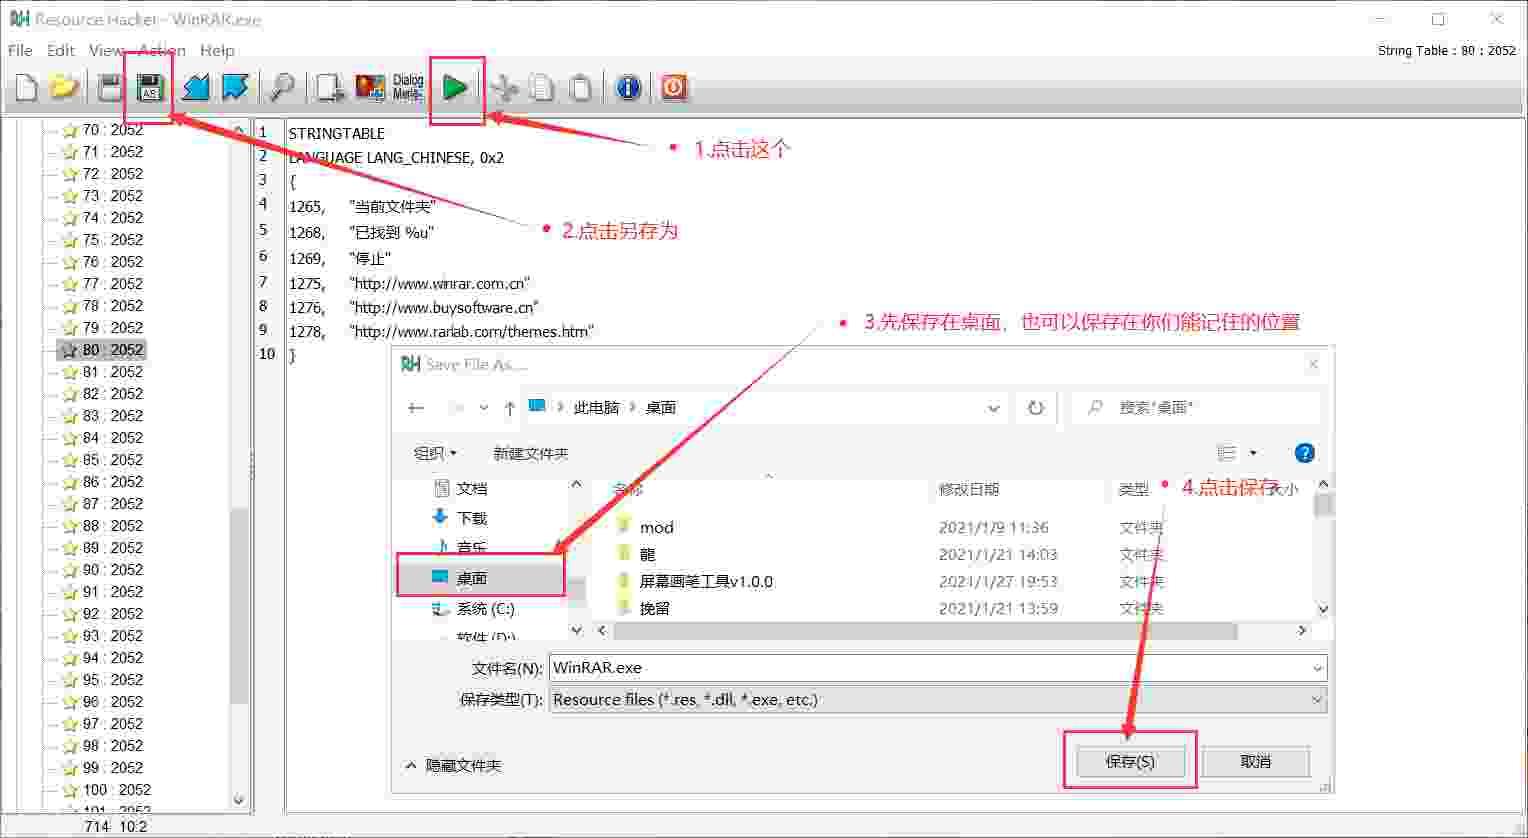Screen dimensions: 1528x838
Task: Open the Action menu
Action: (x=162, y=50)
